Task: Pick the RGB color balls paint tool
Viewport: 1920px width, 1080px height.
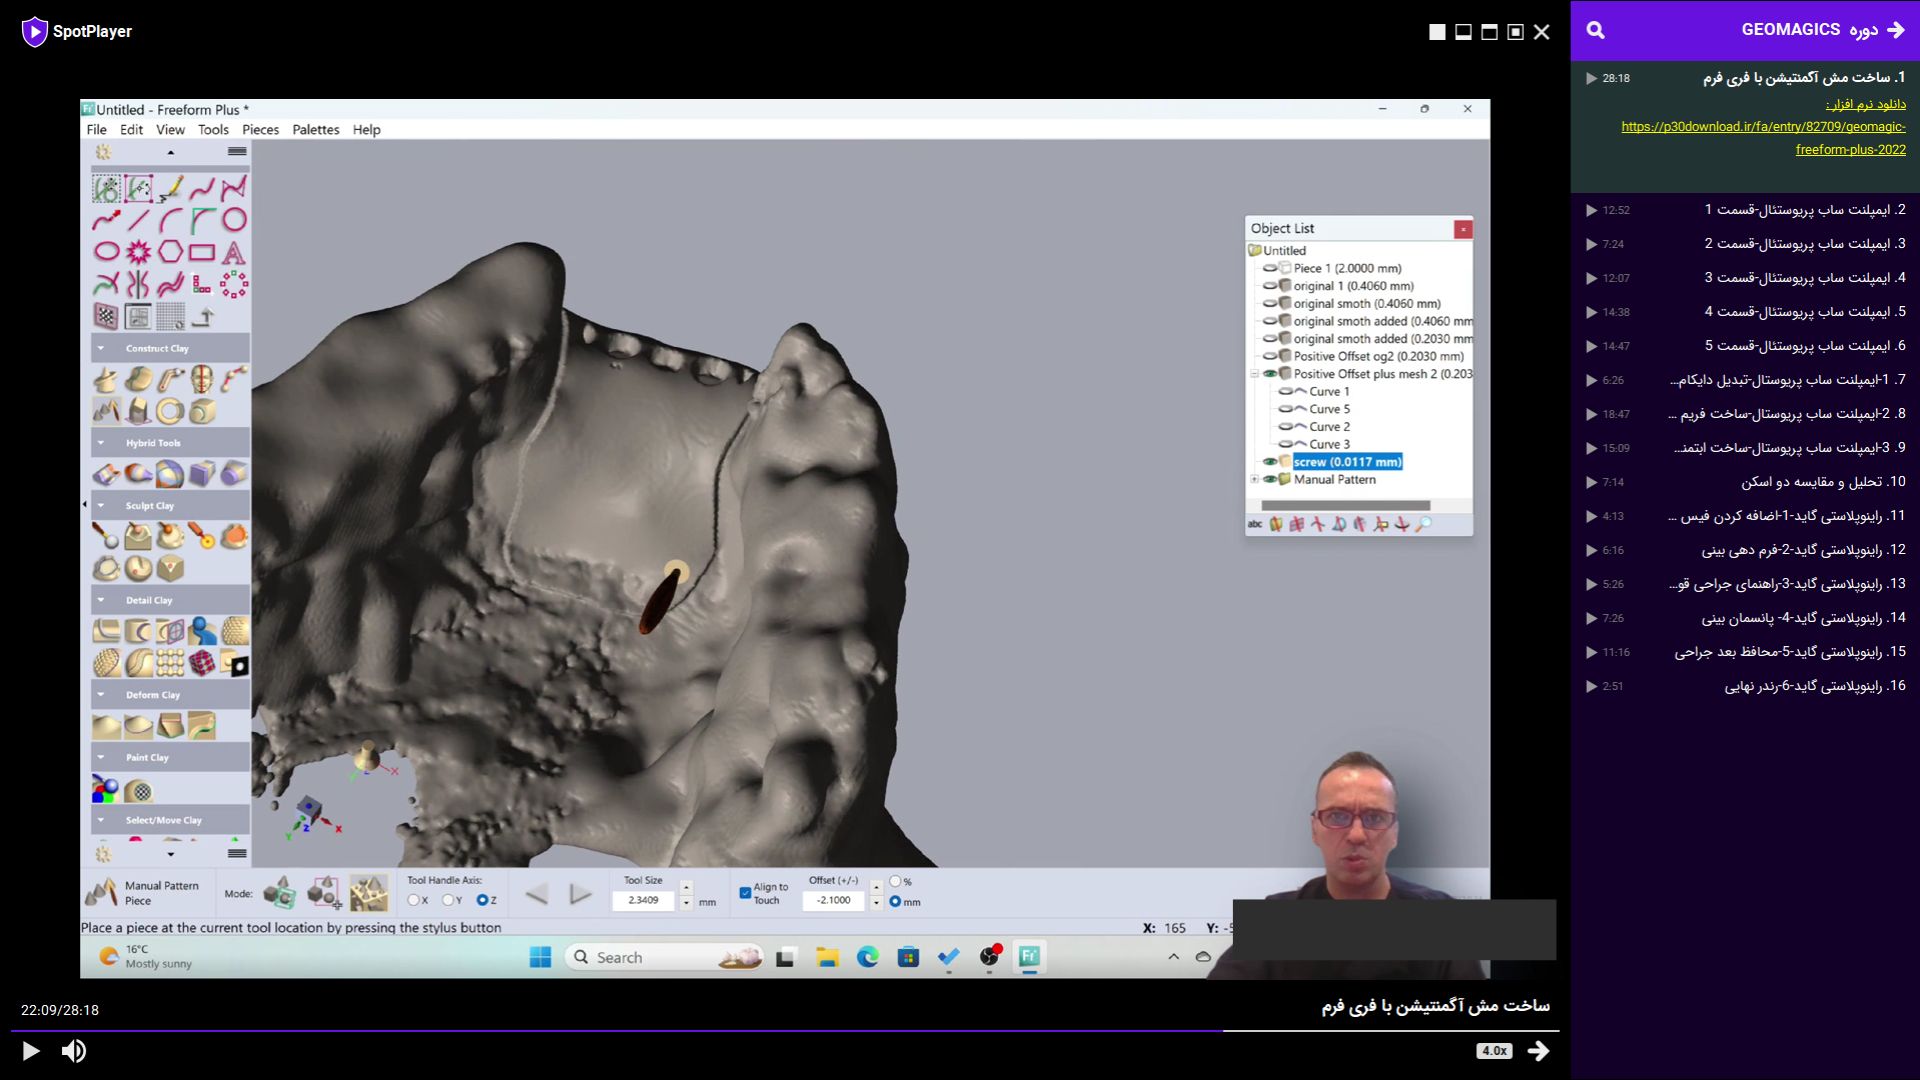Action: [105, 790]
